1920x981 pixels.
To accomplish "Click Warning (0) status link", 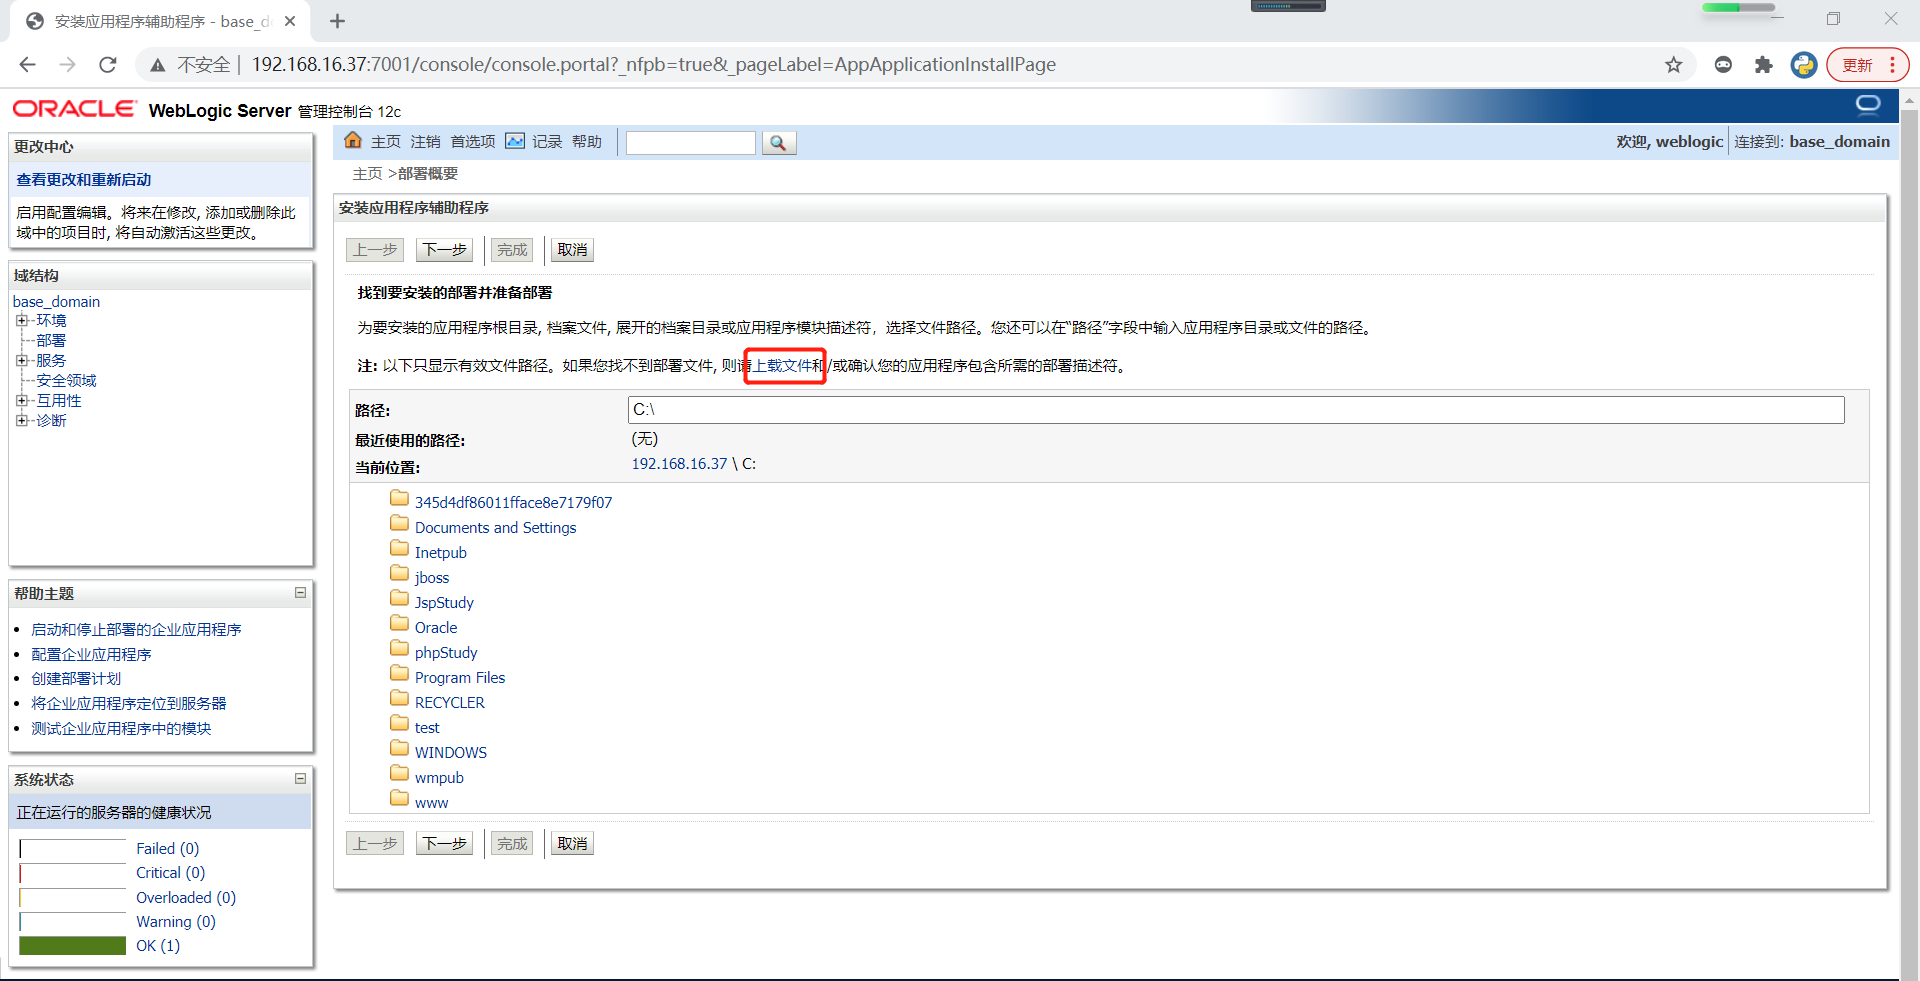I will point(176,922).
